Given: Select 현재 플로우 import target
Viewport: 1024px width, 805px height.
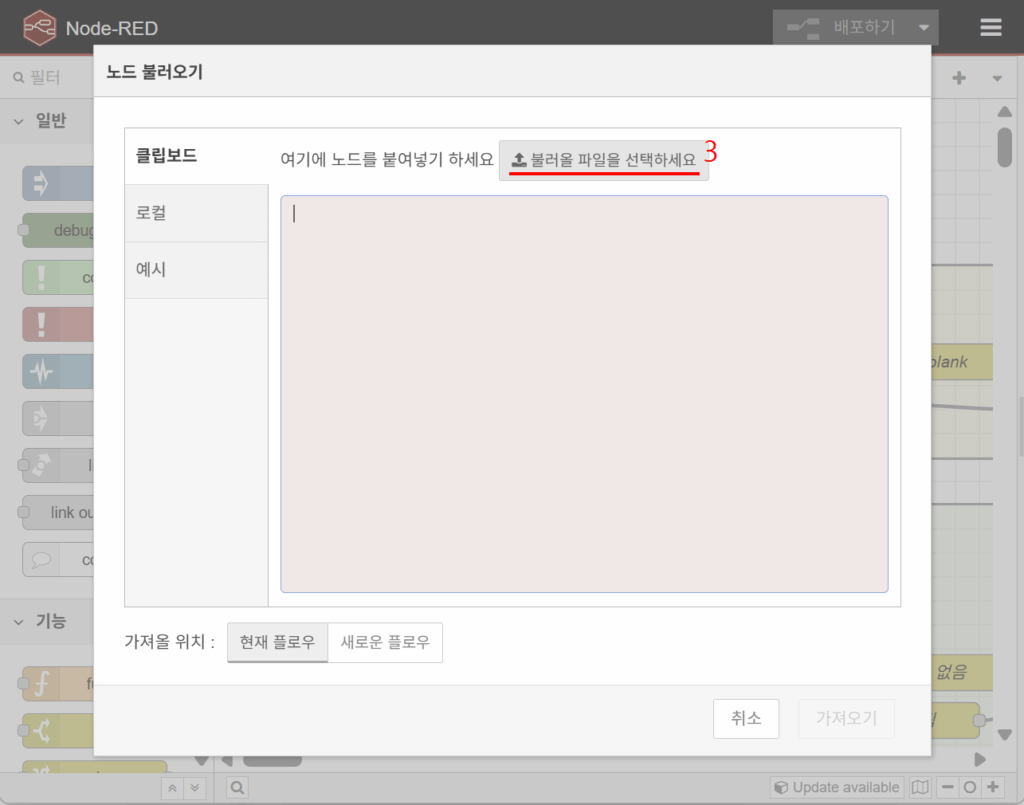Looking at the screenshot, I should click(x=277, y=643).
